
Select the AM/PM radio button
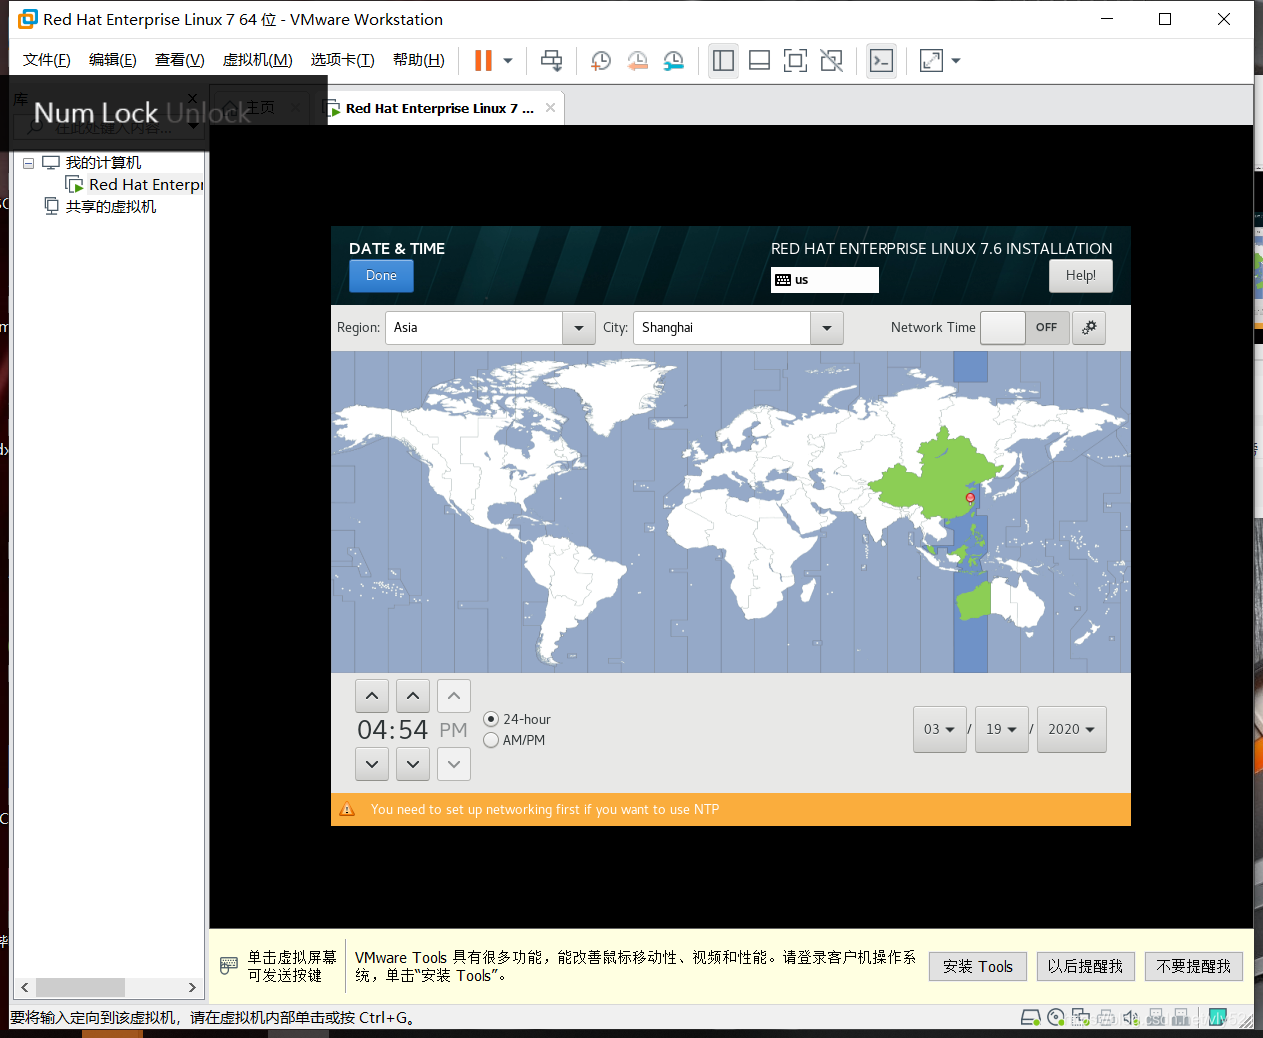coord(491,740)
